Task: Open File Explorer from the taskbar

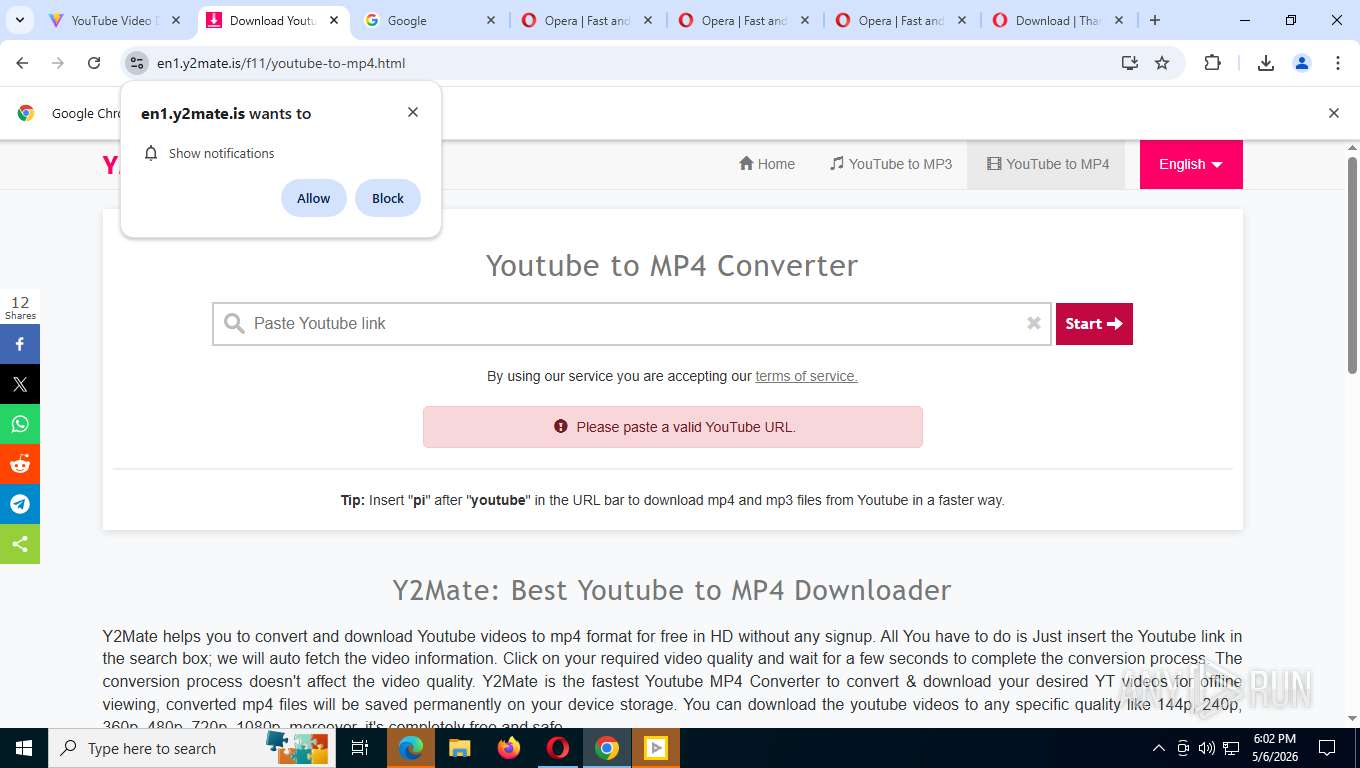Action: click(460, 748)
